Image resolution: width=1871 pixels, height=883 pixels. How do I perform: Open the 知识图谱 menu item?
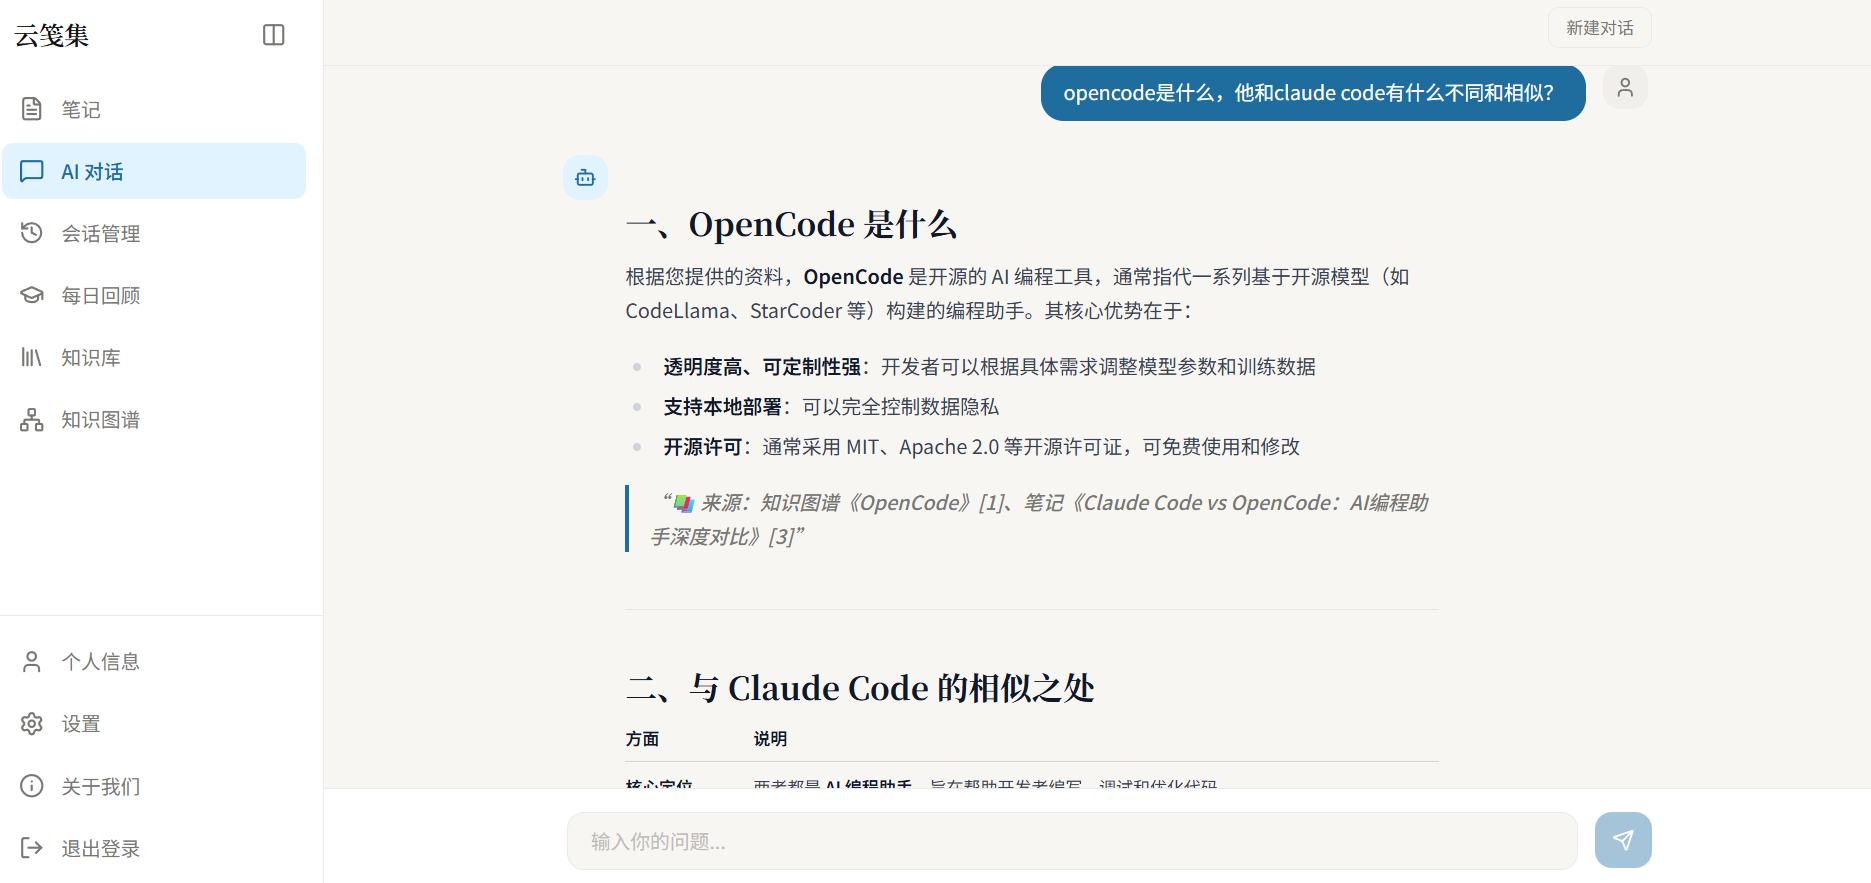pyautogui.click(x=154, y=419)
